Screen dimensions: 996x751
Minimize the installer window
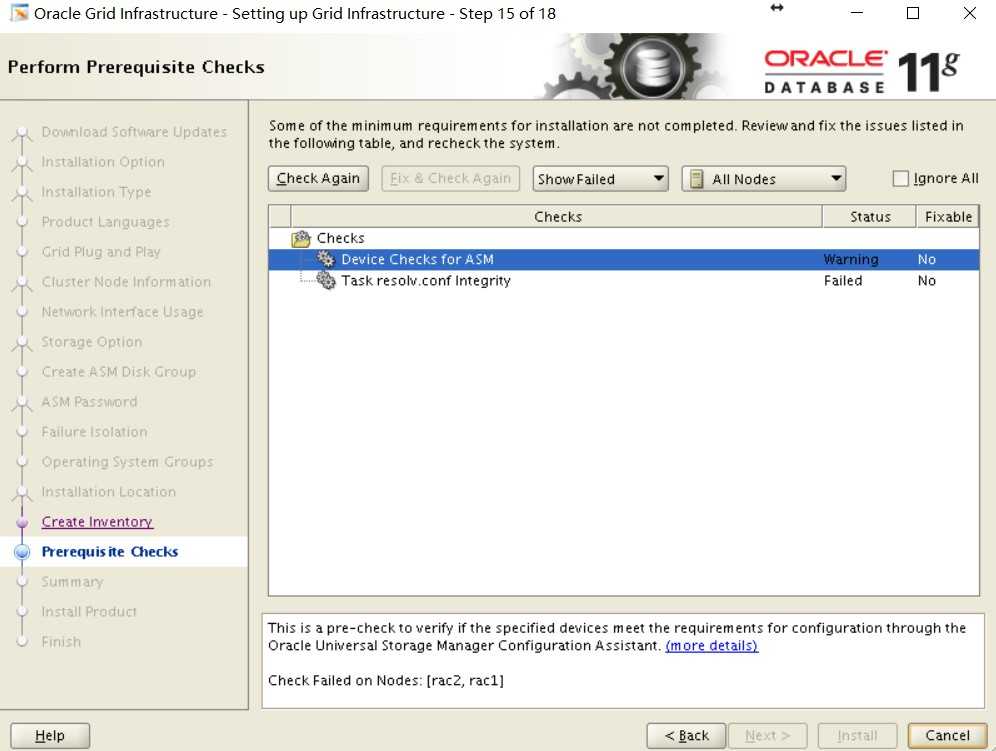[x=857, y=13]
